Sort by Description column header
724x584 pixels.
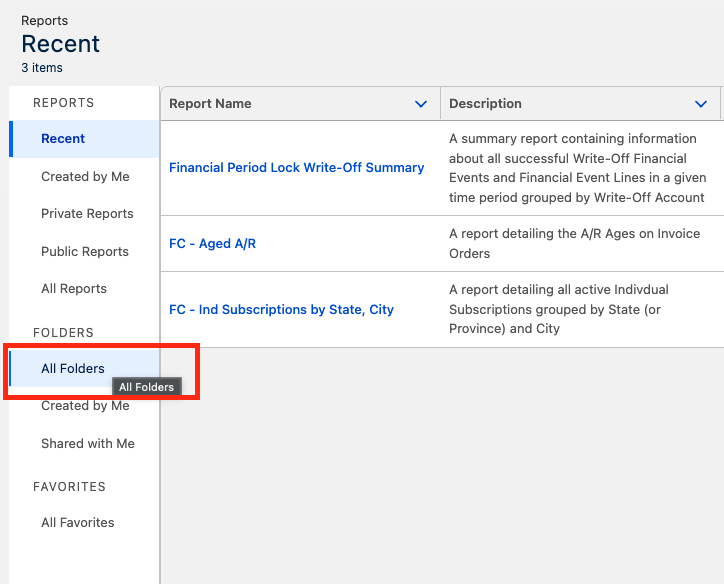click(485, 103)
